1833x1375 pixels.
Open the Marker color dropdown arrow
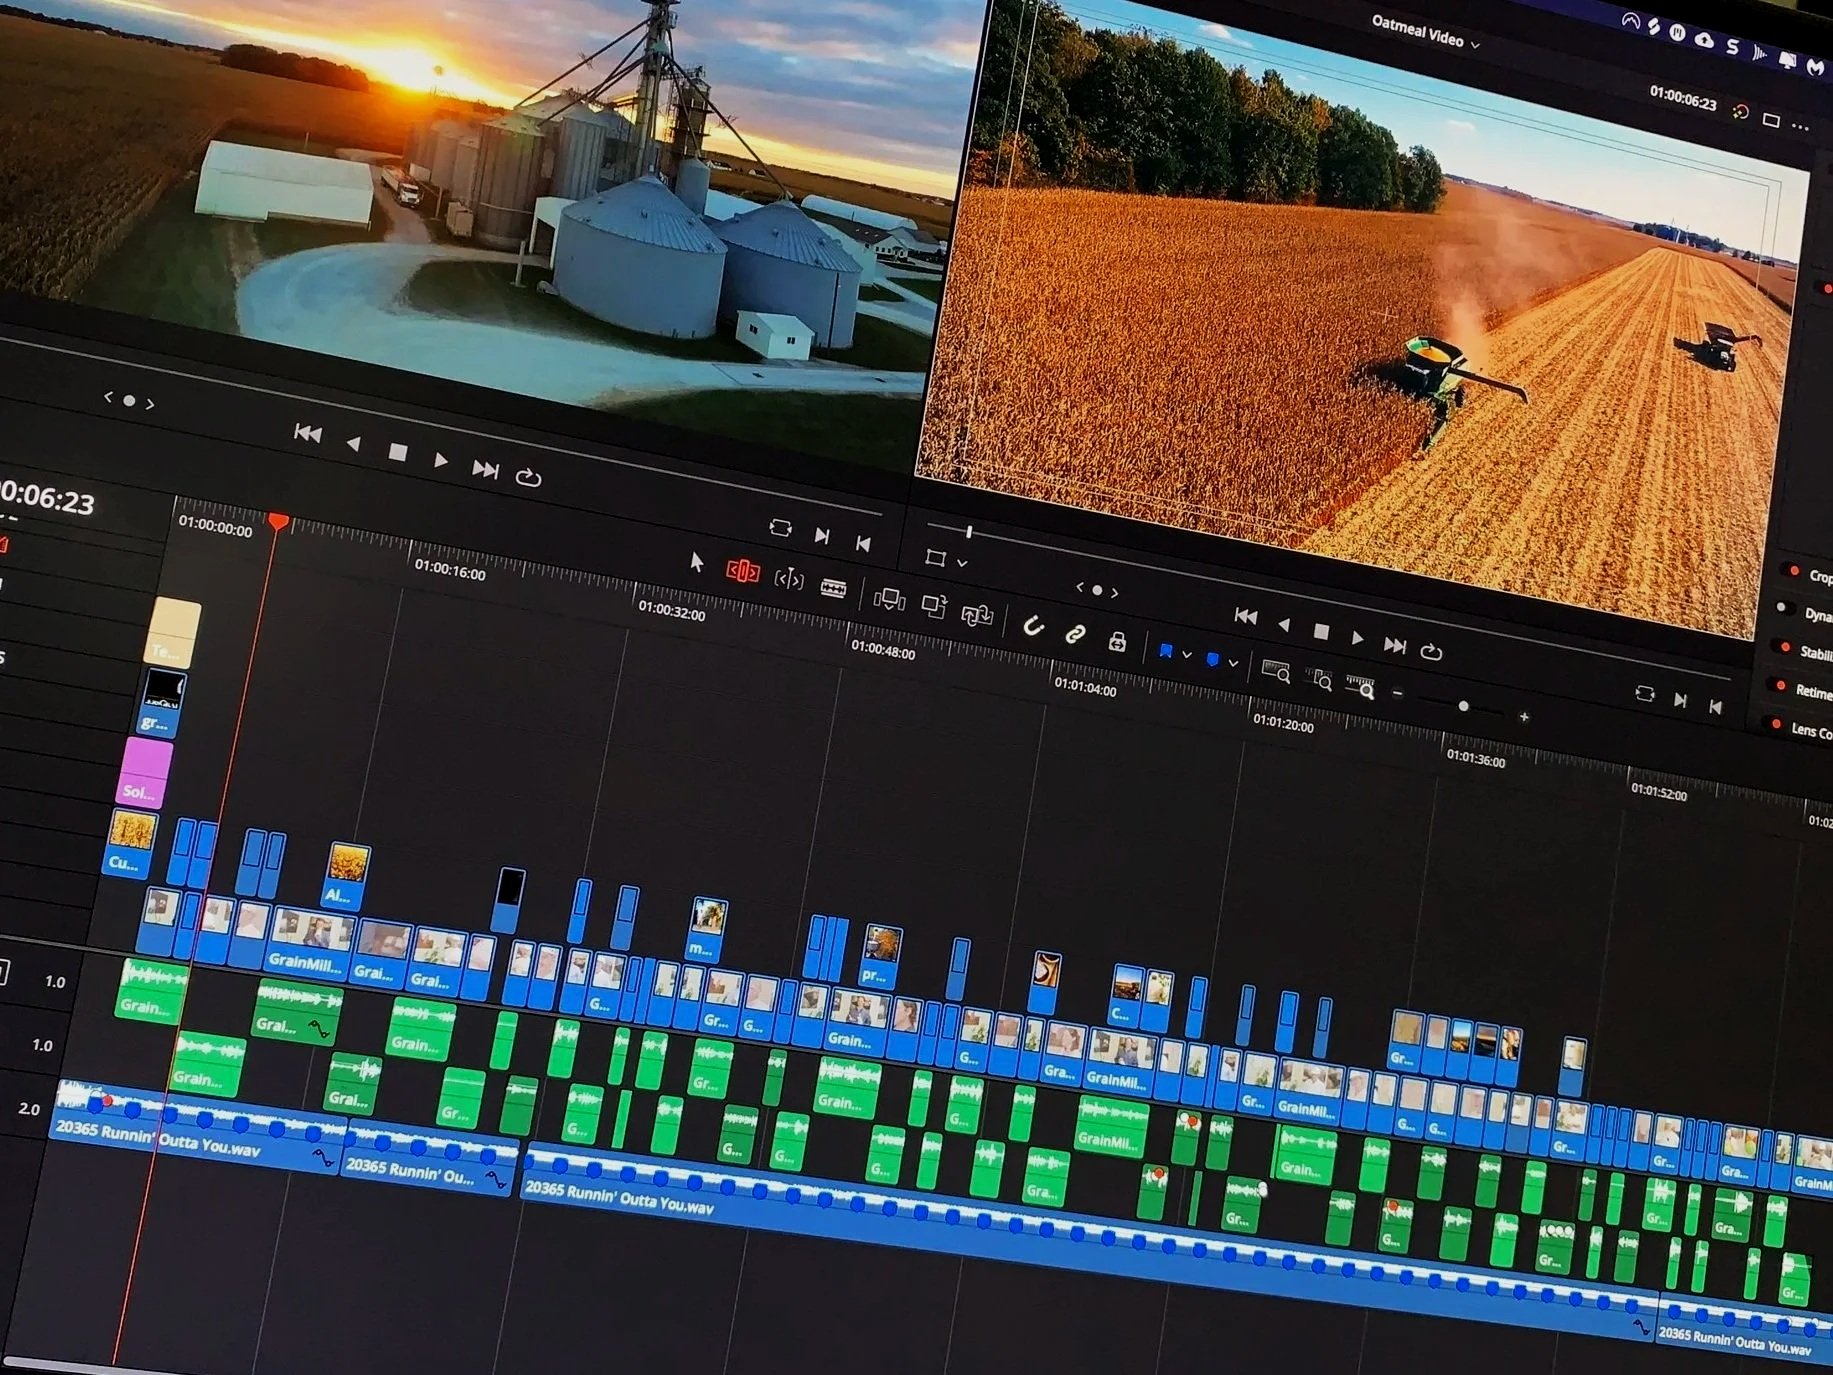pos(1234,663)
